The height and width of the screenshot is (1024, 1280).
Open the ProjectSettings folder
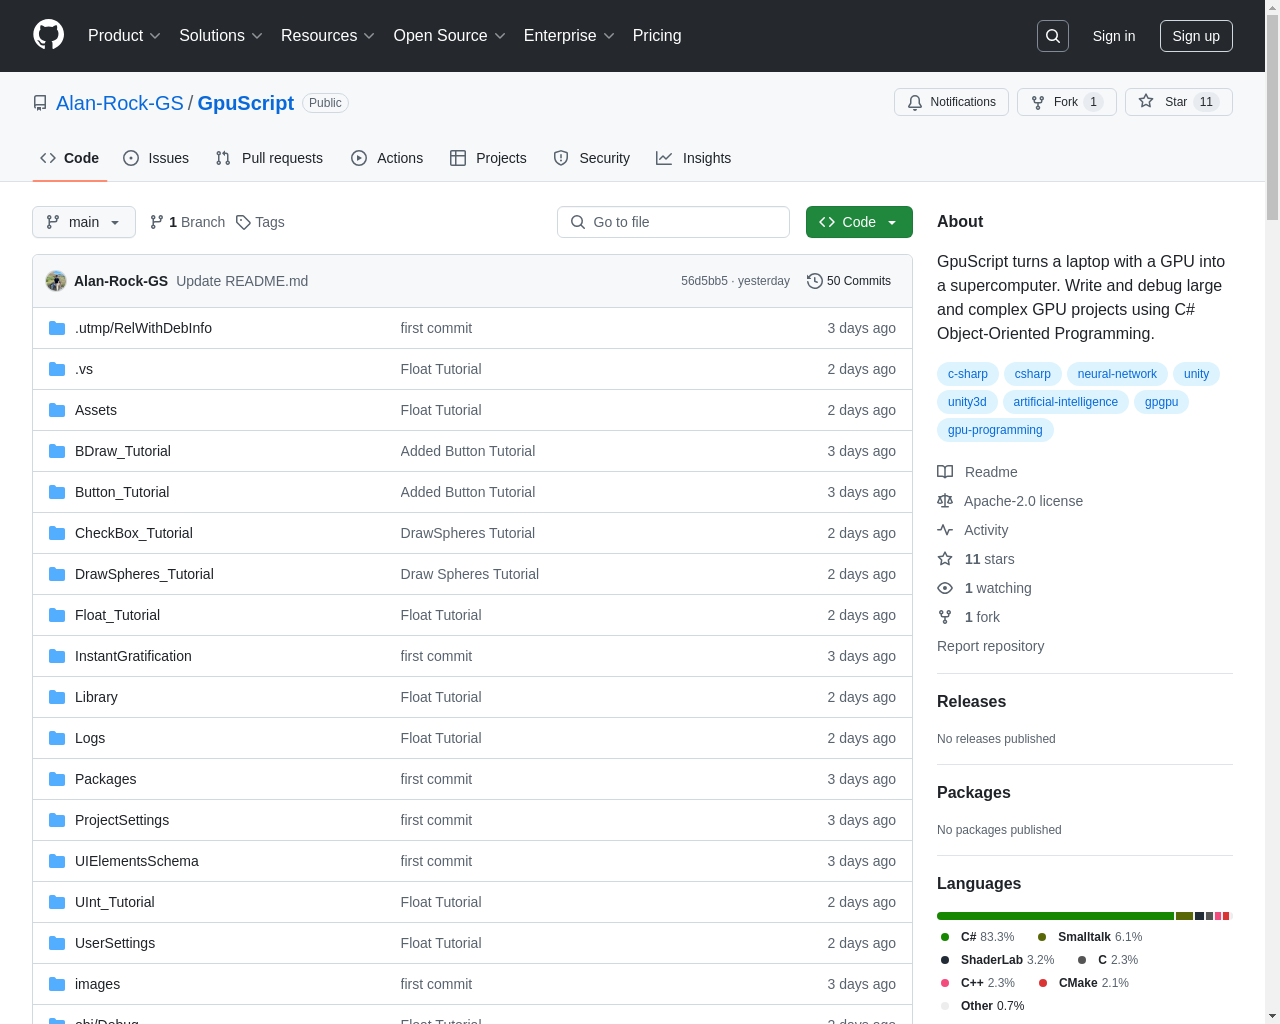pos(122,820)
